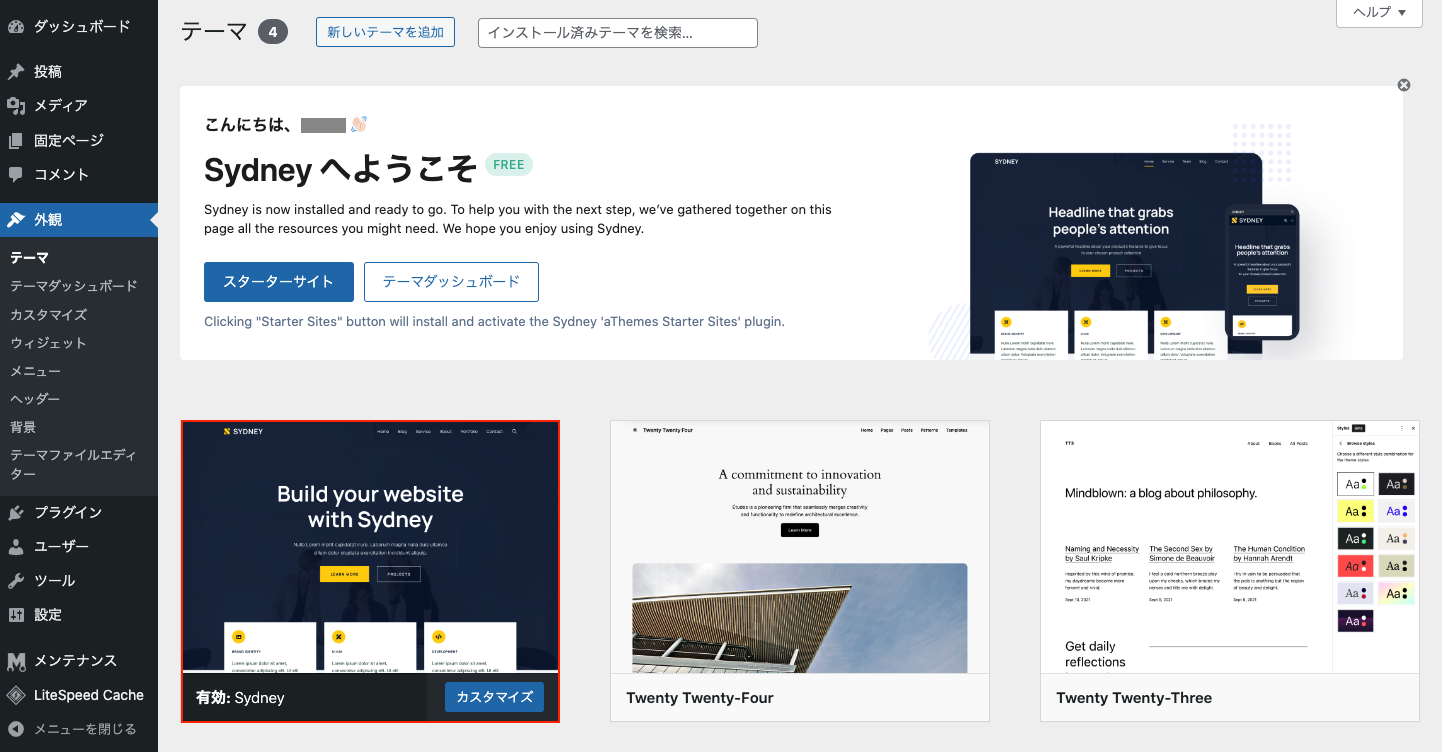Select the Twenty Twenty-Four theme thumbnail

tap(800, 547)
